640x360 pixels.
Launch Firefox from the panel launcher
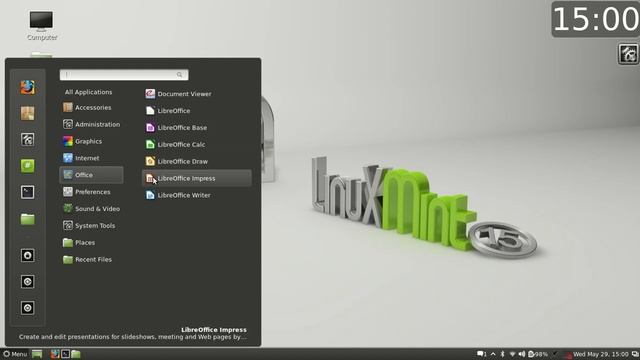55,354
